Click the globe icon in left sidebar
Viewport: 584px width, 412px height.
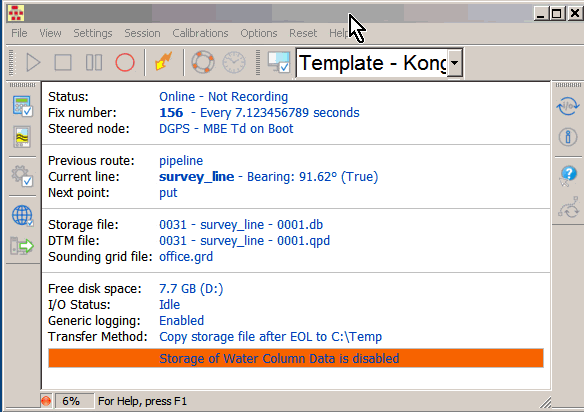point(22,216)
